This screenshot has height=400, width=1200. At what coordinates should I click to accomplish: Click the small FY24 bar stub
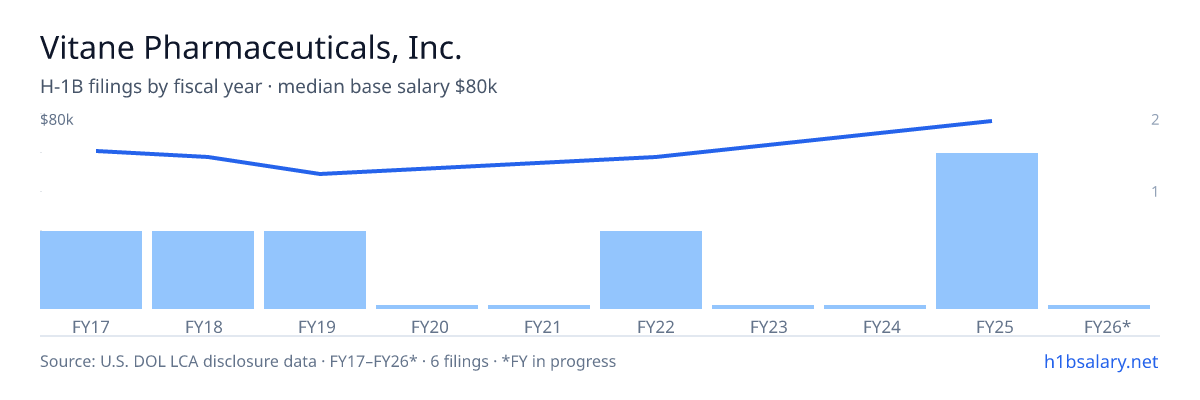(x=875, y=307)
